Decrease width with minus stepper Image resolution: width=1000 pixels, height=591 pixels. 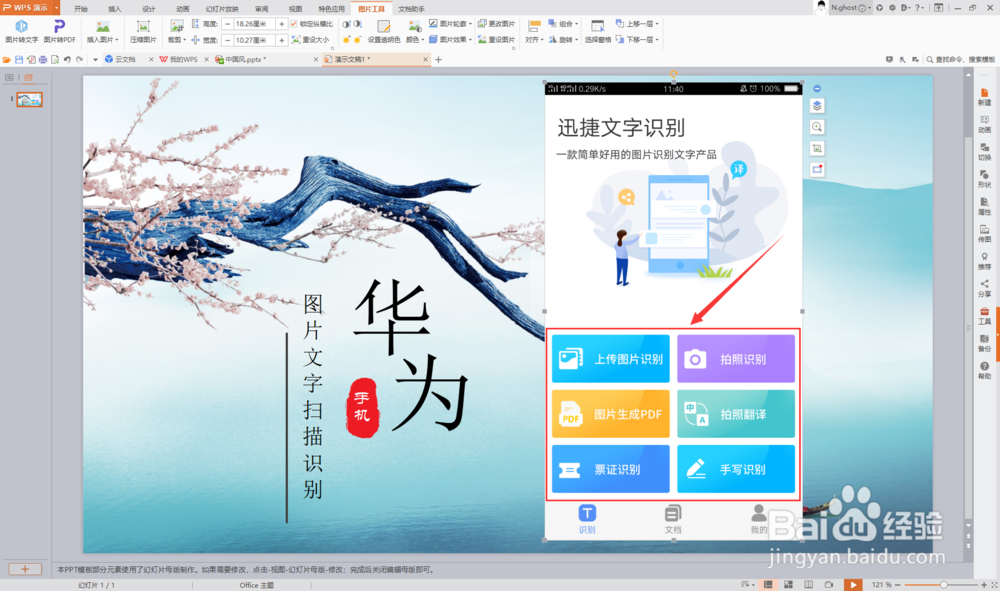pos(227,40)
